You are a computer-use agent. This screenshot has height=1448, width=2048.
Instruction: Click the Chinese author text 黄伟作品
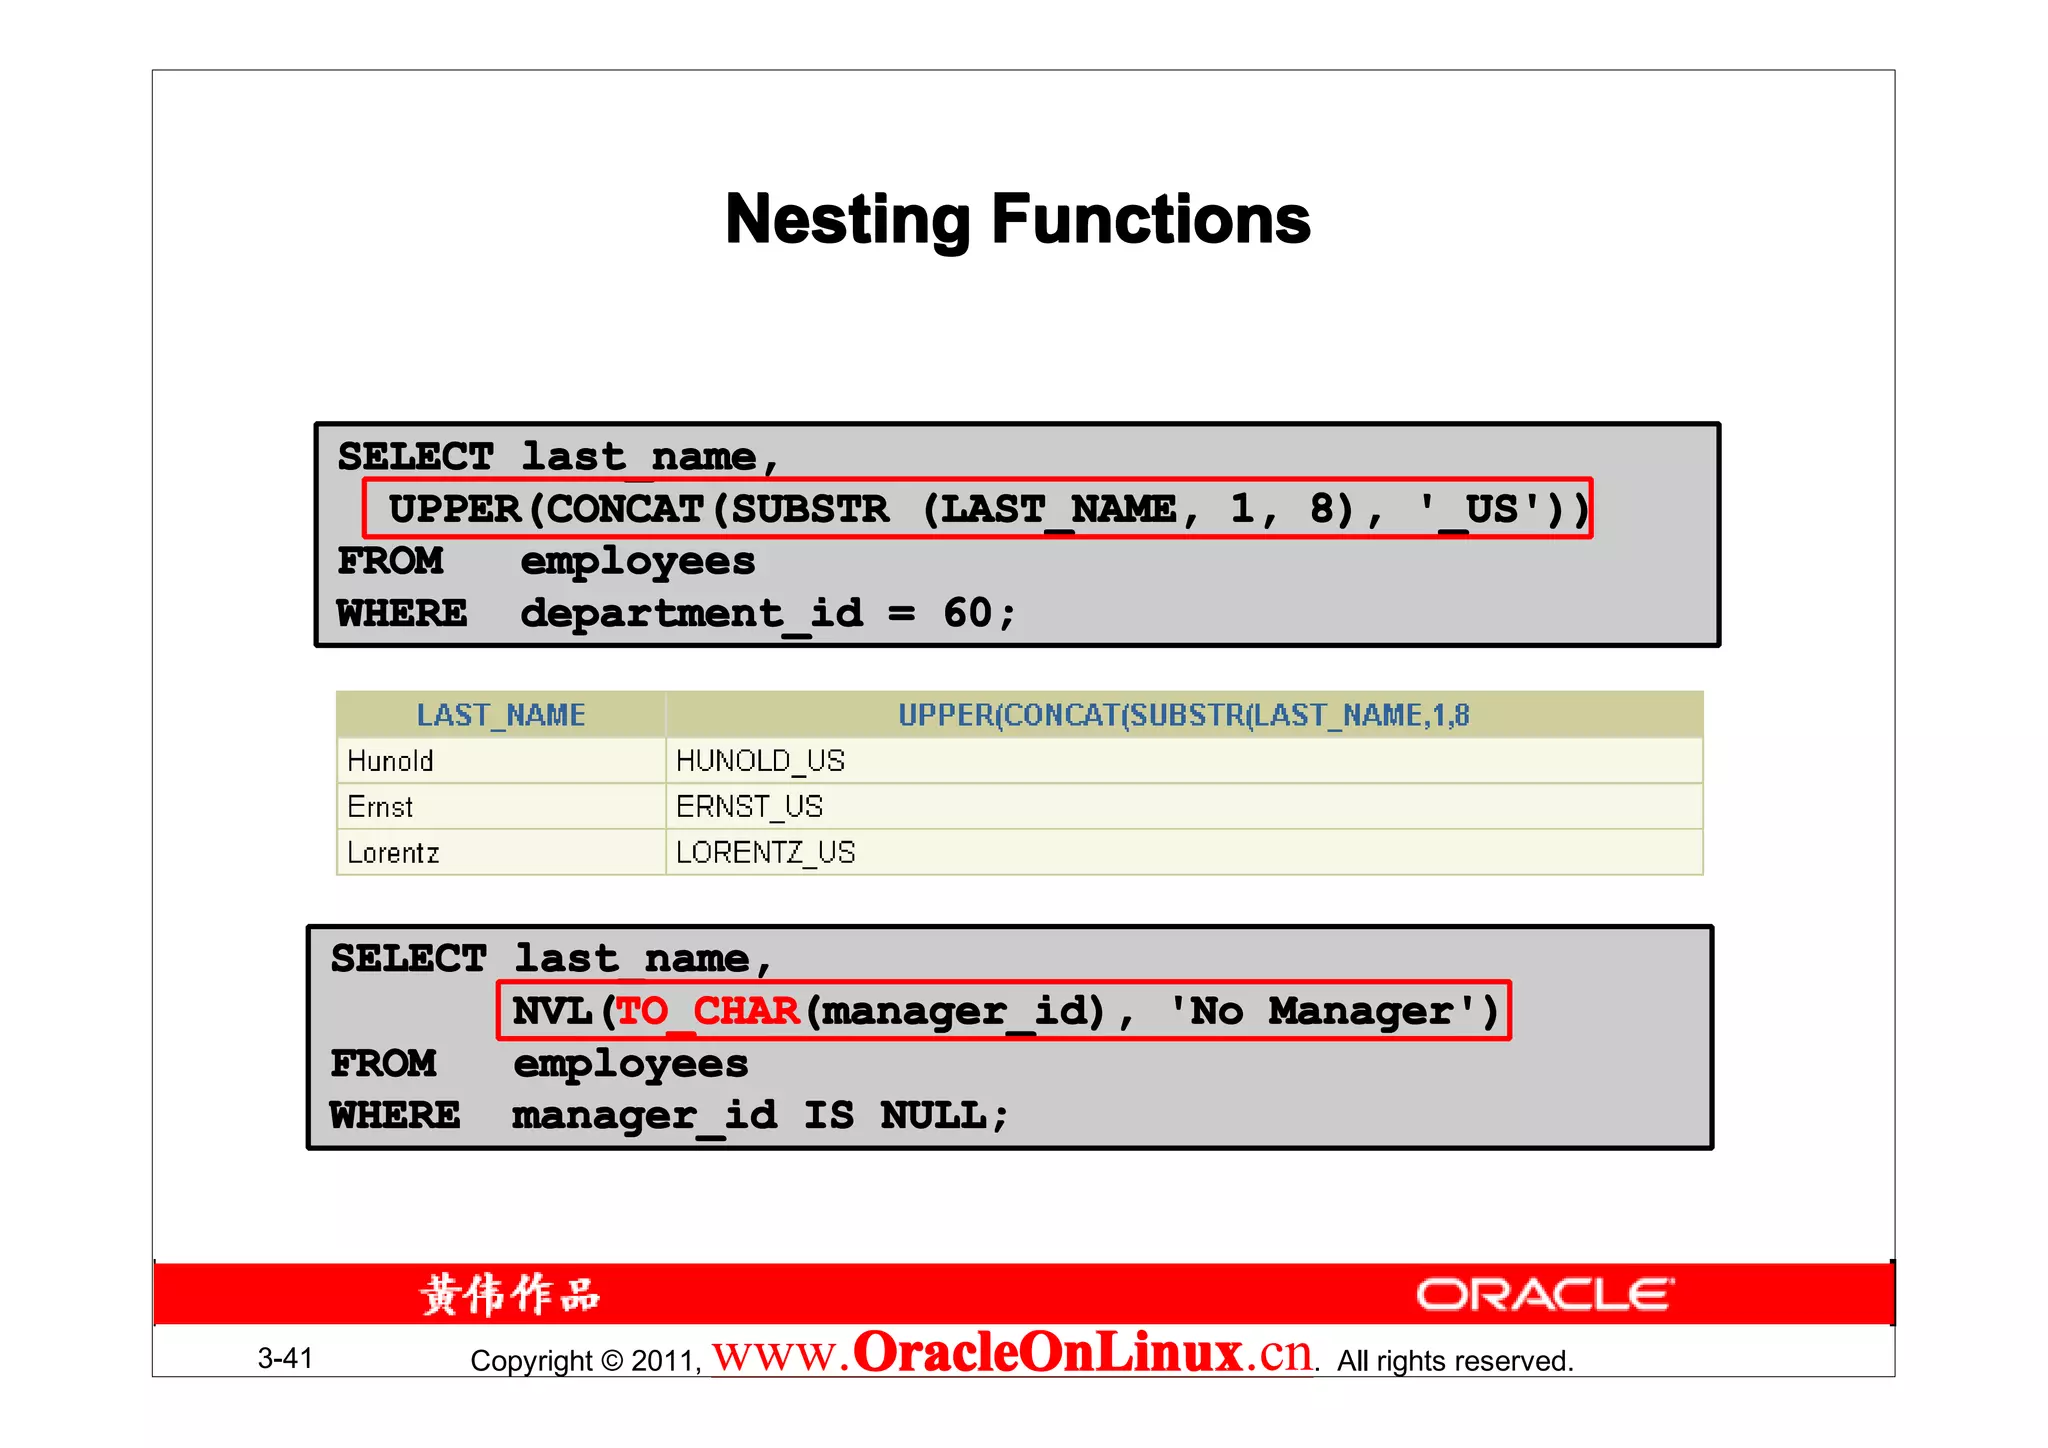coord(510,1294)
